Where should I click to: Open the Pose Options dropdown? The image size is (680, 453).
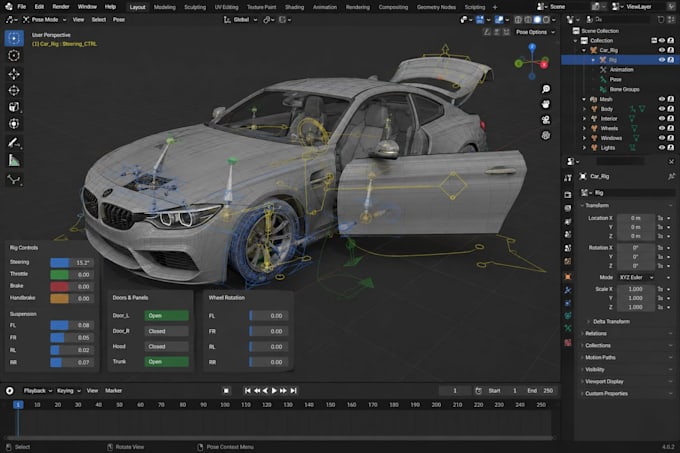pyautogui.click(x=535, y=32)
